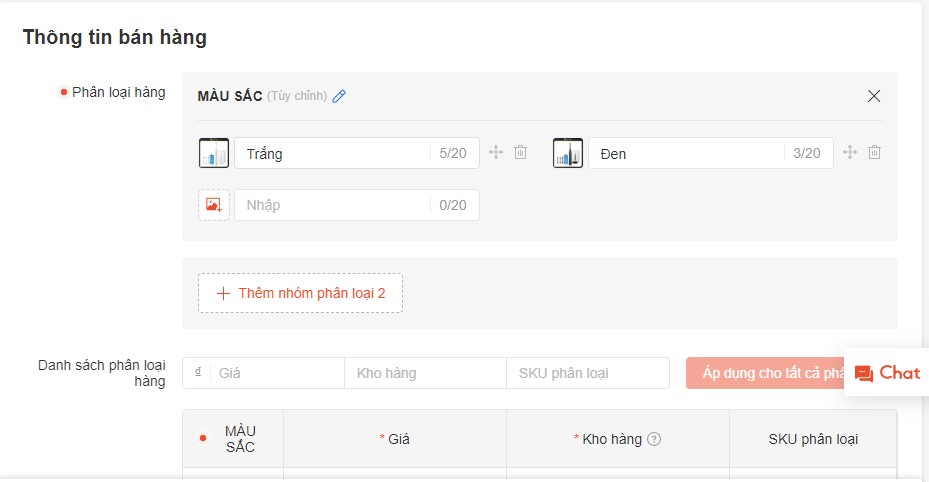Click the pencil icon beside MÀU SẮC
The image size is (929, 482).
339,96
